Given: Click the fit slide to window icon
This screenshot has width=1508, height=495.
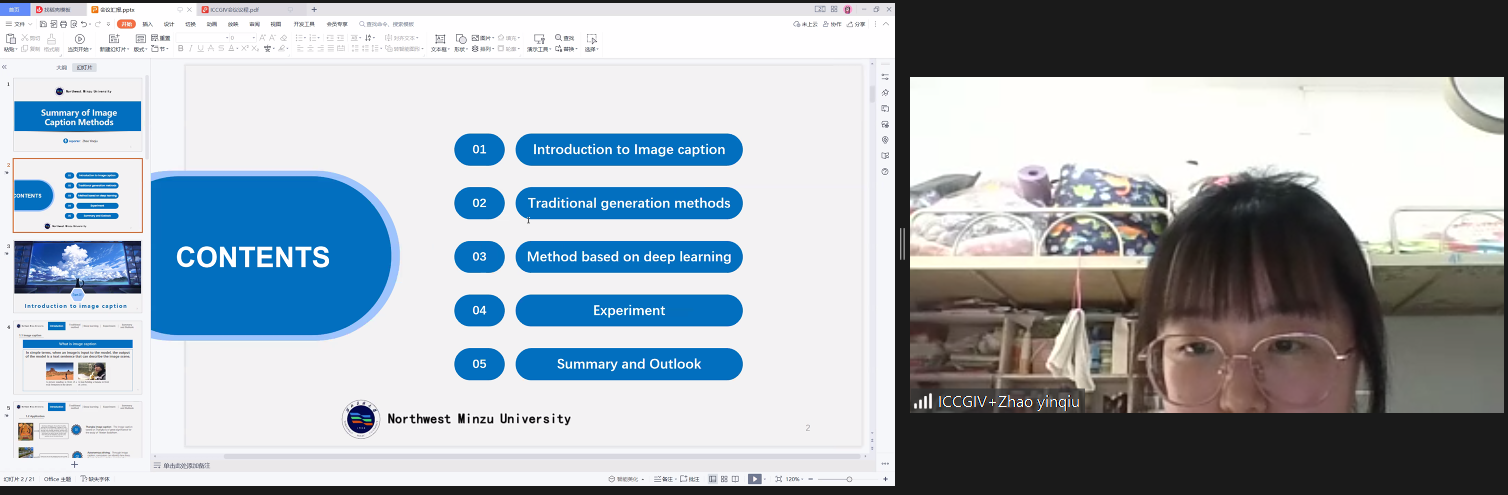Looking at the screenshot, I should pos(779,479).
